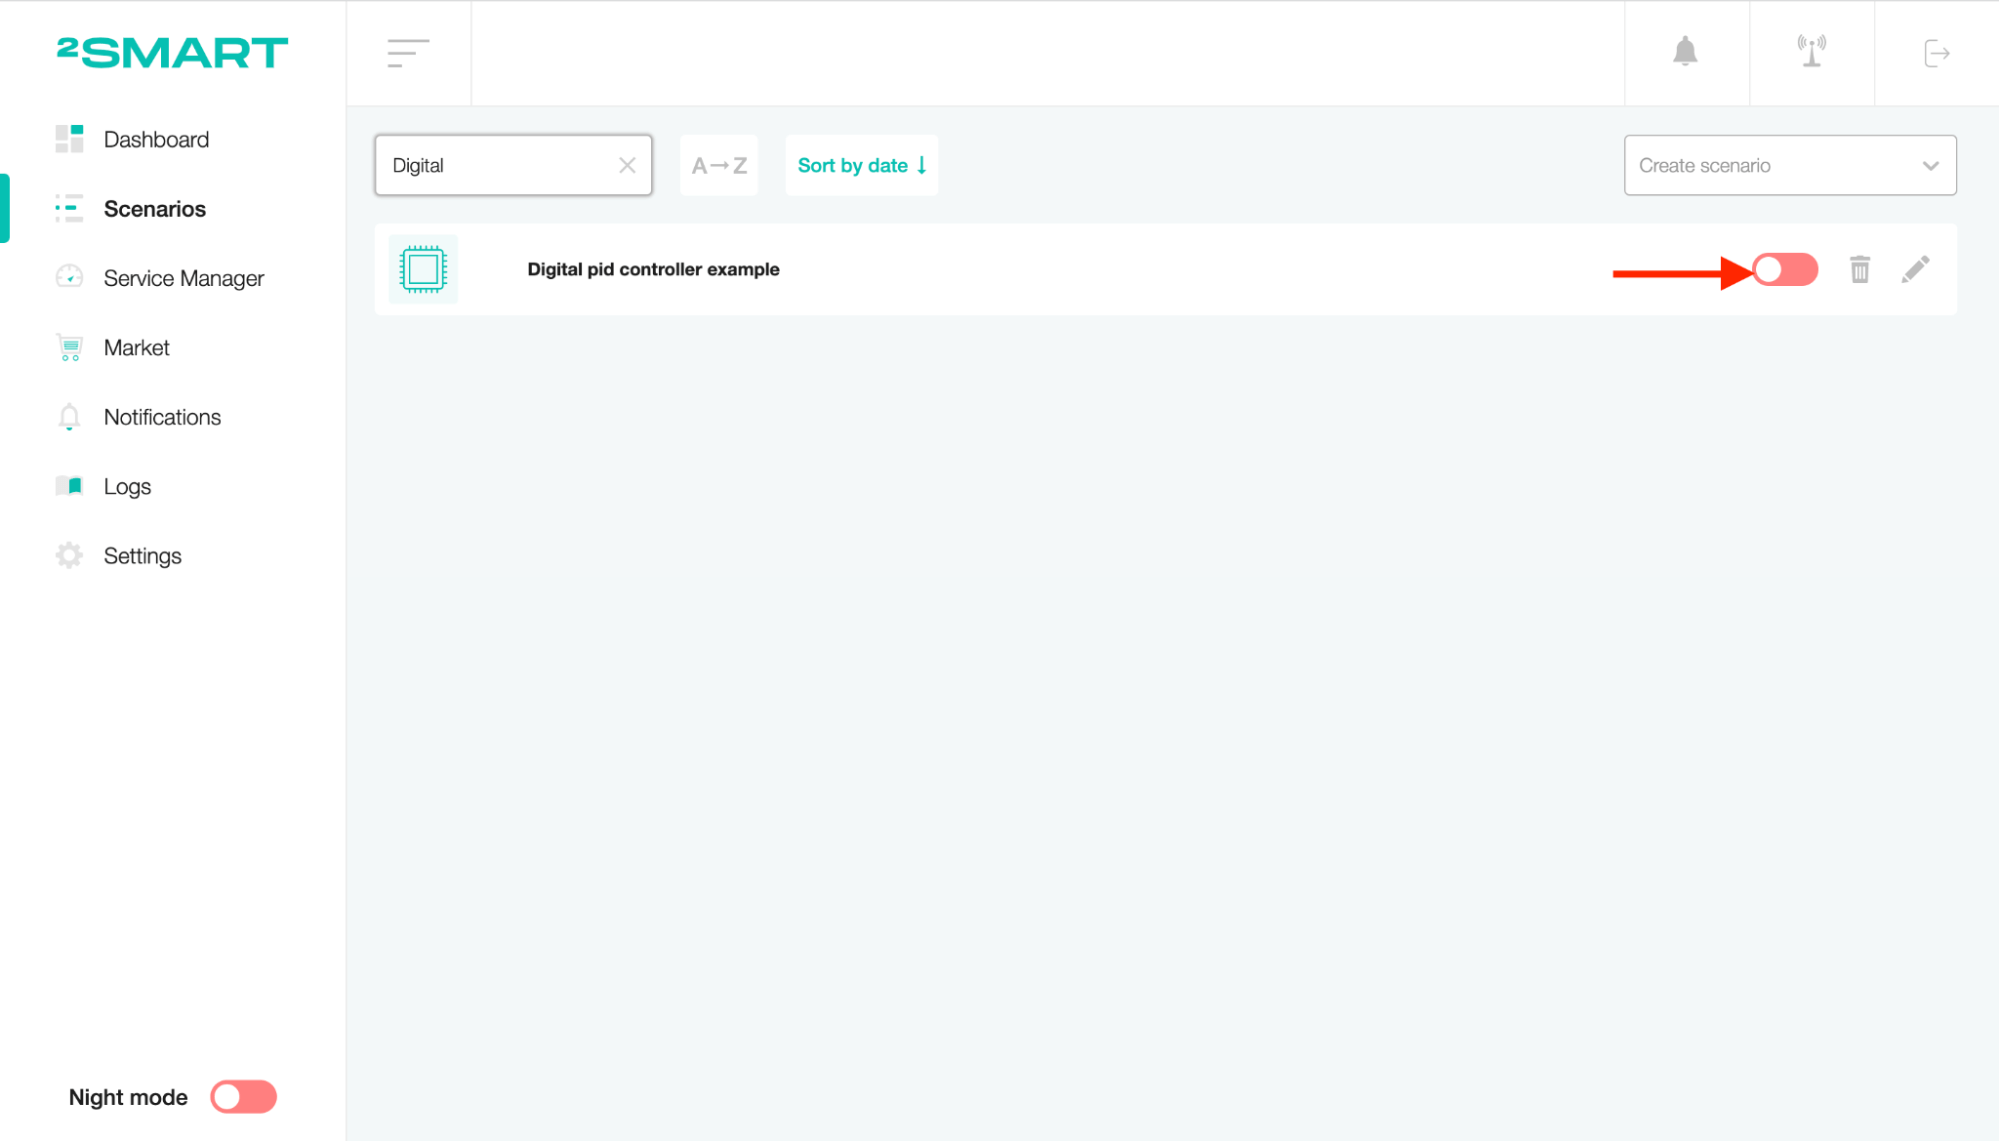
Task: Open Settings in the sidebar
Action: [142, 555]
